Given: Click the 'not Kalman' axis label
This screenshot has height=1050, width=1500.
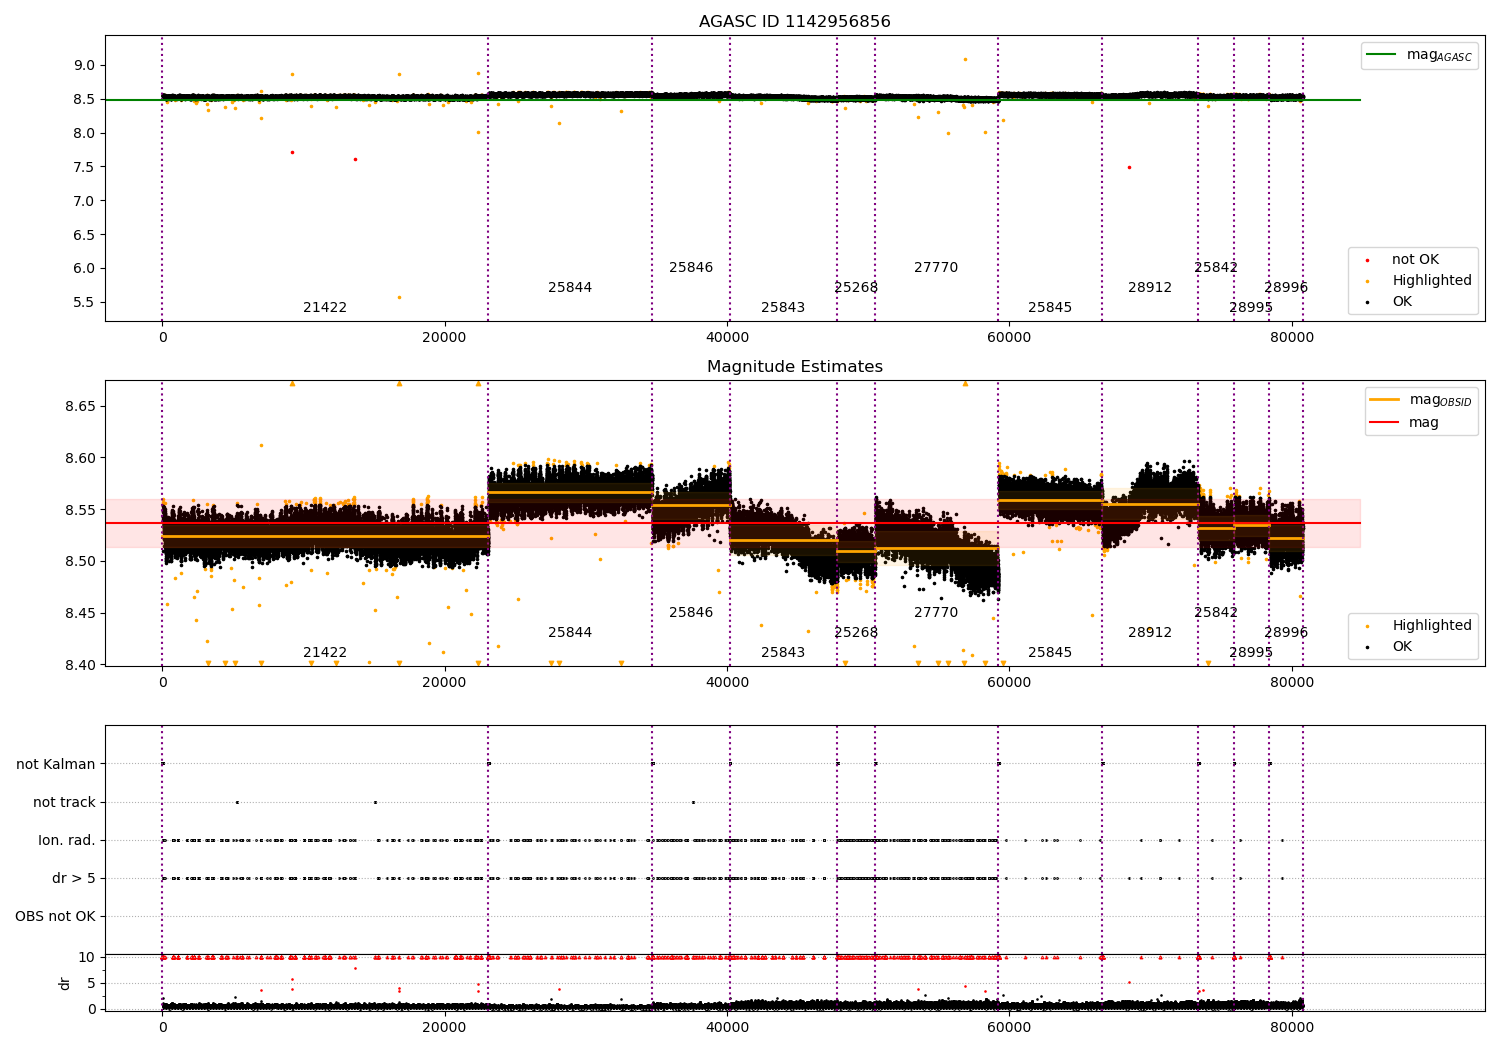Looking at the screenshot, I should coord(56,765).
